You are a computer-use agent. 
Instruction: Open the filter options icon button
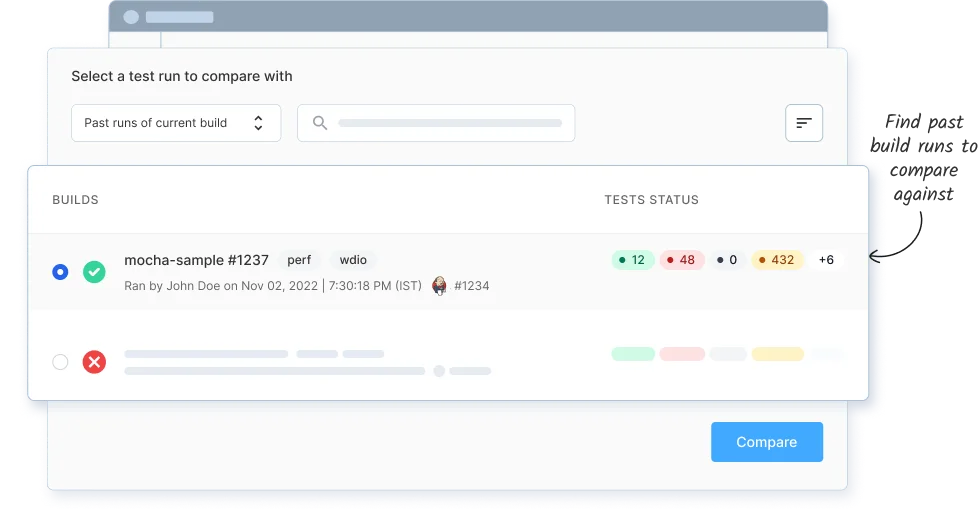[804, 123]
